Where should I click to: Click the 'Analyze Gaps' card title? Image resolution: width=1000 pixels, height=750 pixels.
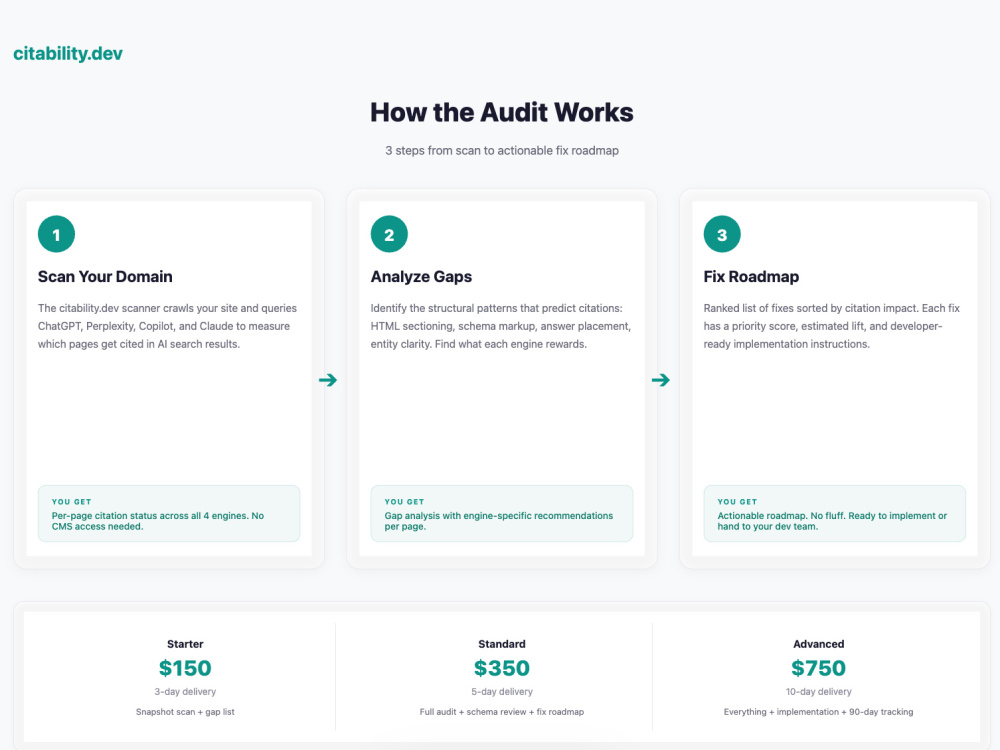(422, 277)
